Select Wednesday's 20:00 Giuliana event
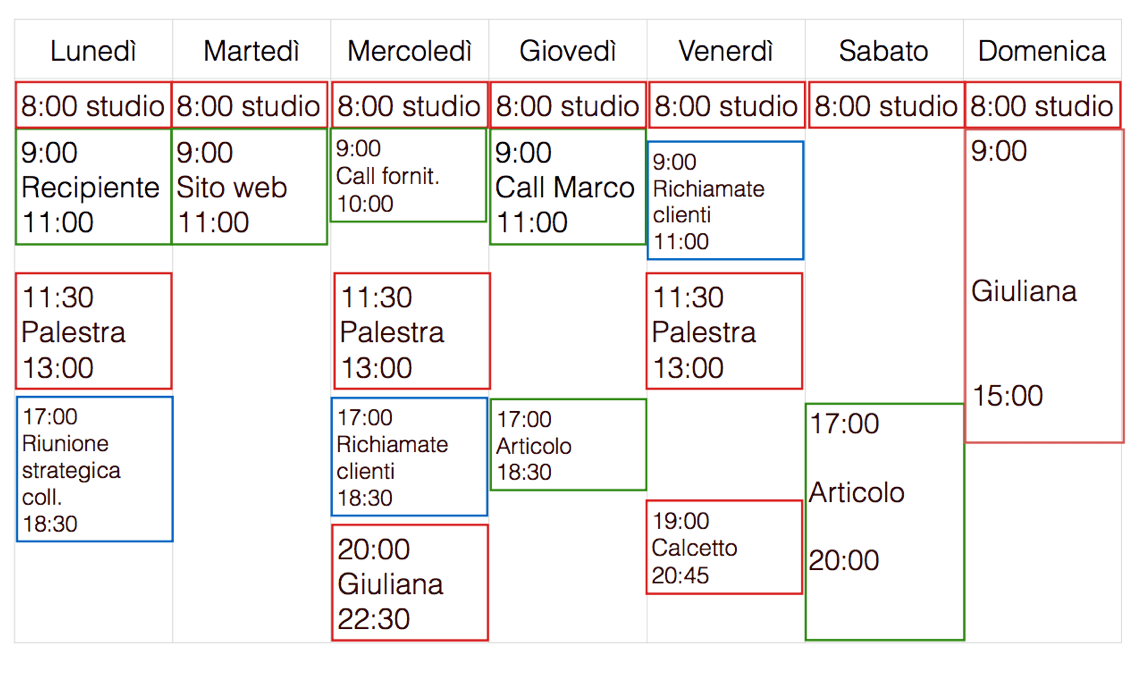Screen dimensions: 1146x676 [x=410, y=582]
